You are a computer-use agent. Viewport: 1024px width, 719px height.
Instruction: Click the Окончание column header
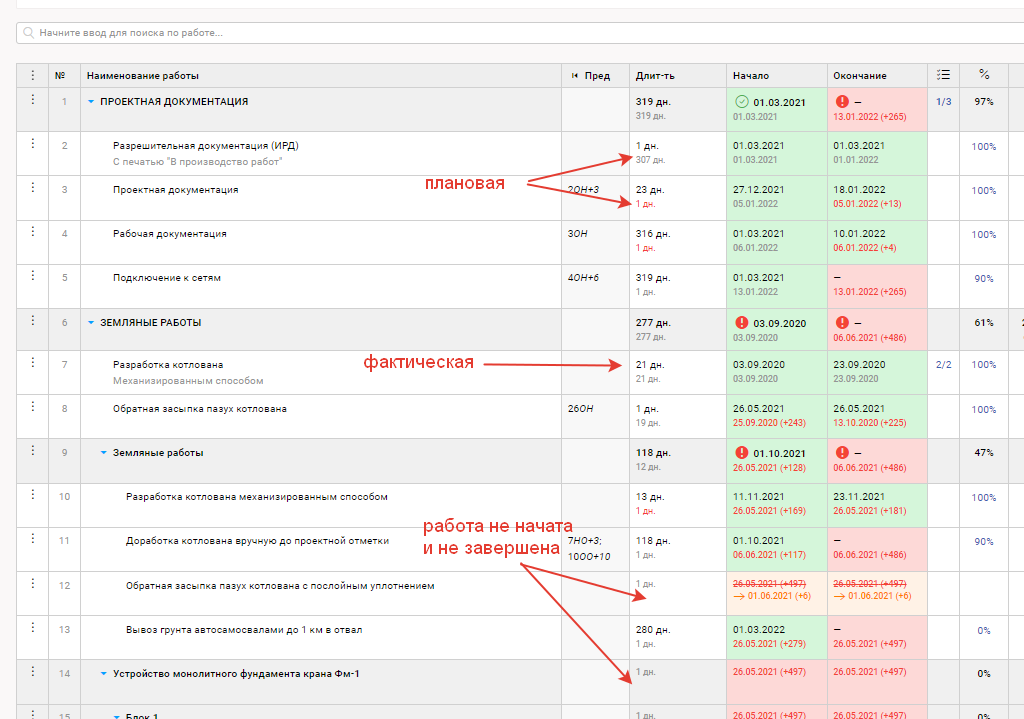pyautogui.click(x=858, y=76)
